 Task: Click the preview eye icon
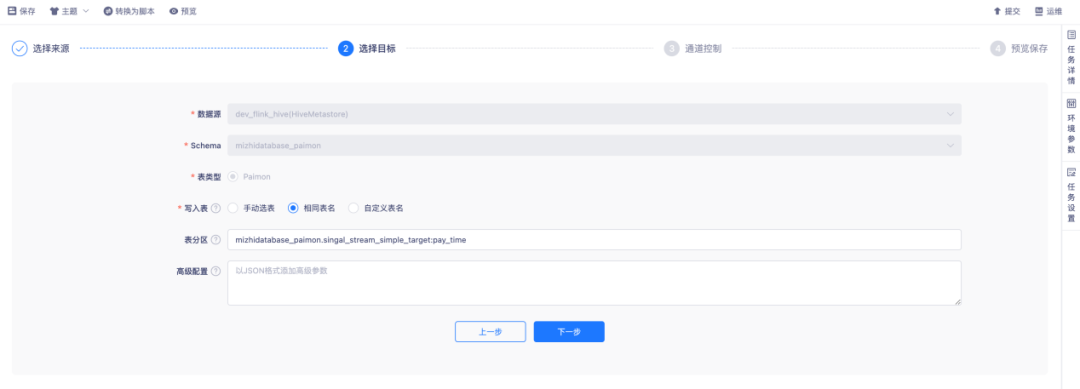click(x=174, y=11)
